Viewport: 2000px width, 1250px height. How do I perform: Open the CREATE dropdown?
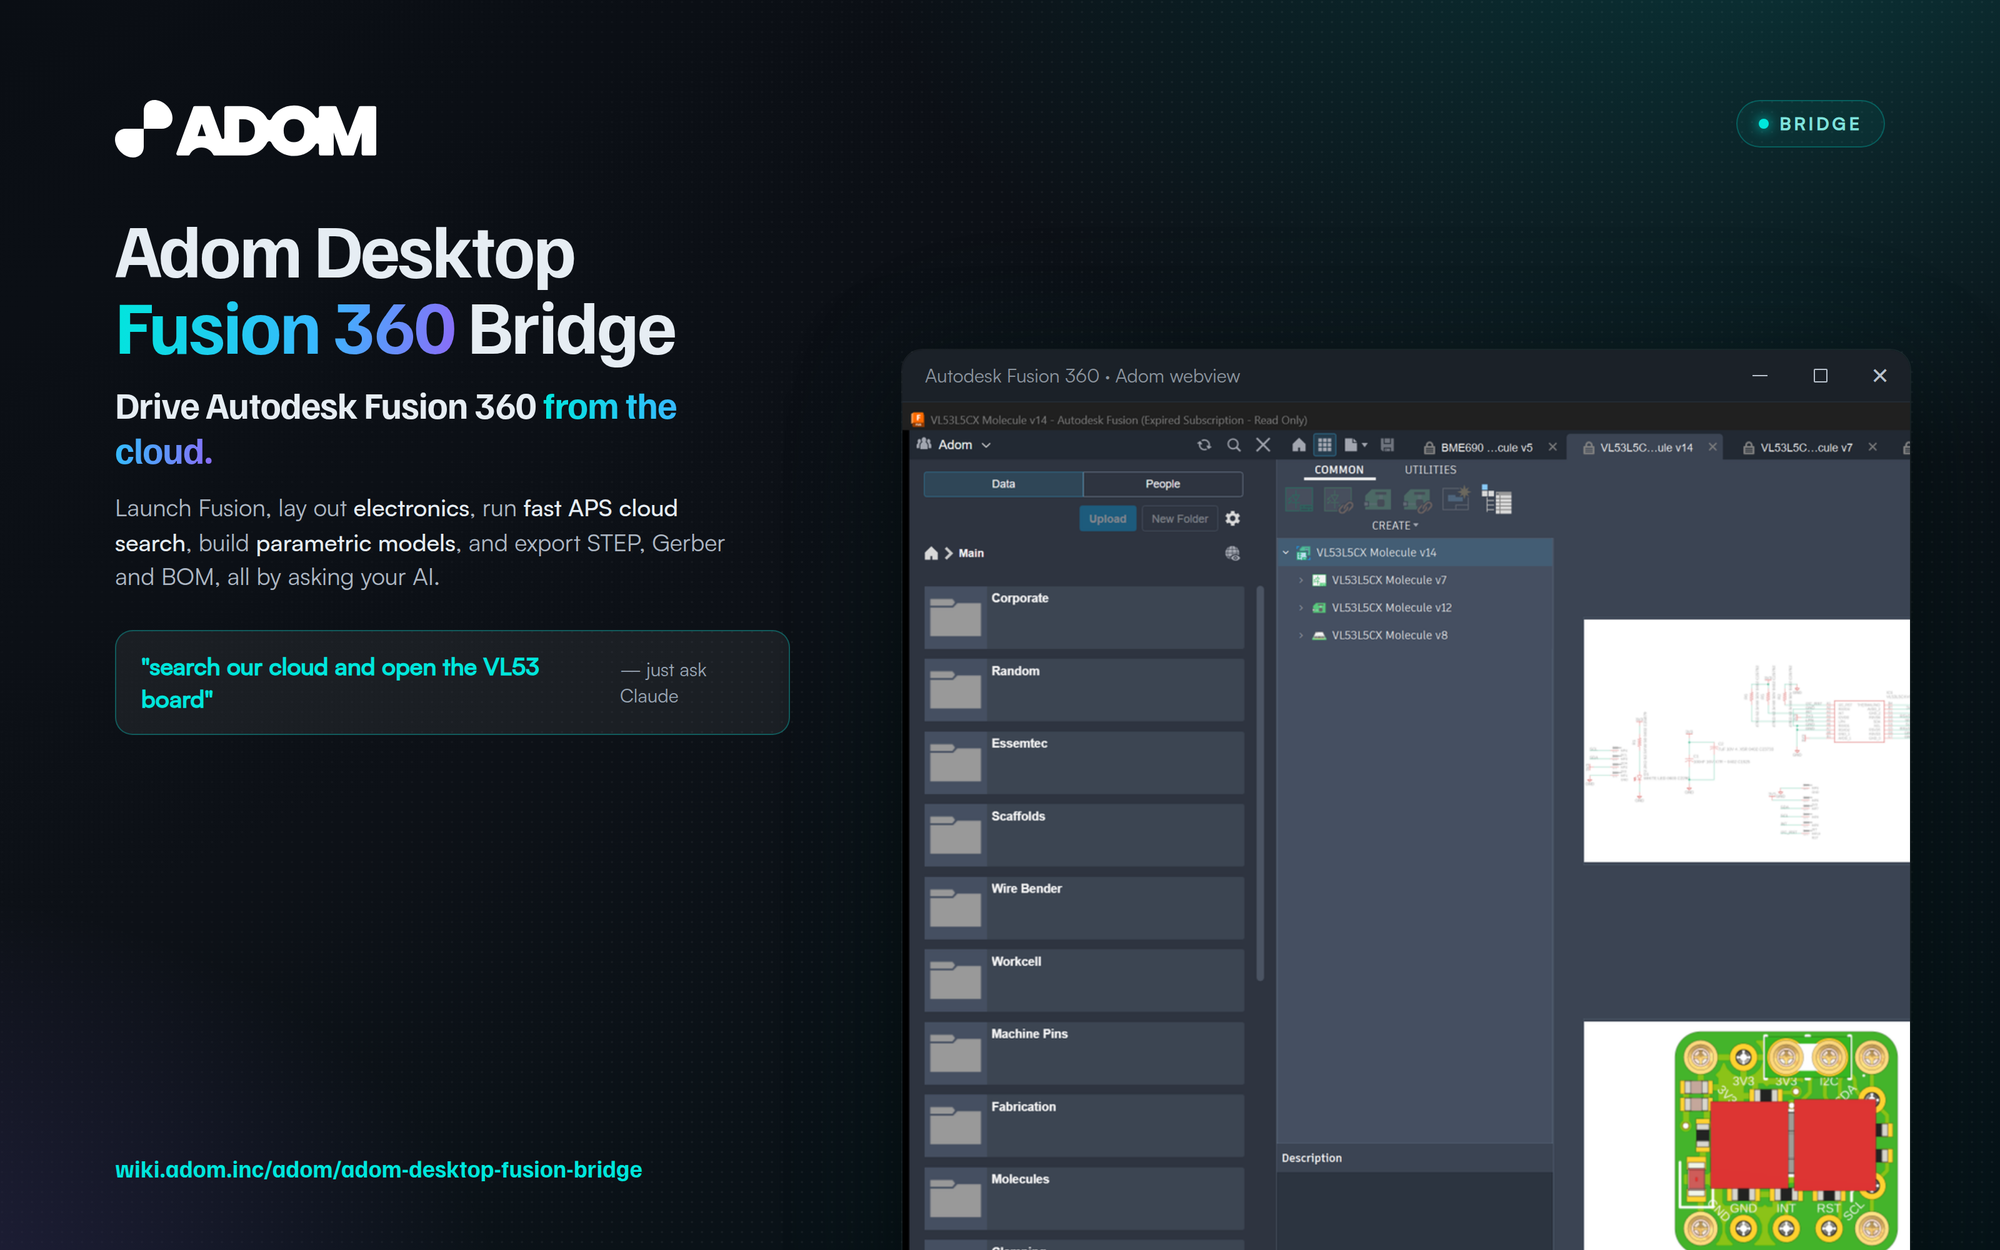(x=1395, y=525)
